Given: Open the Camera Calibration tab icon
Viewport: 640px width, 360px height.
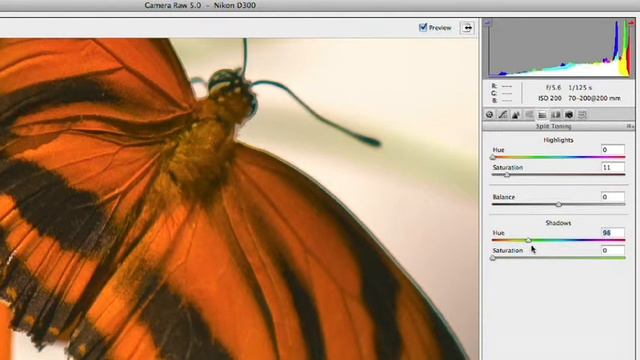Looking at the screenshot, I should coord(569,115).
